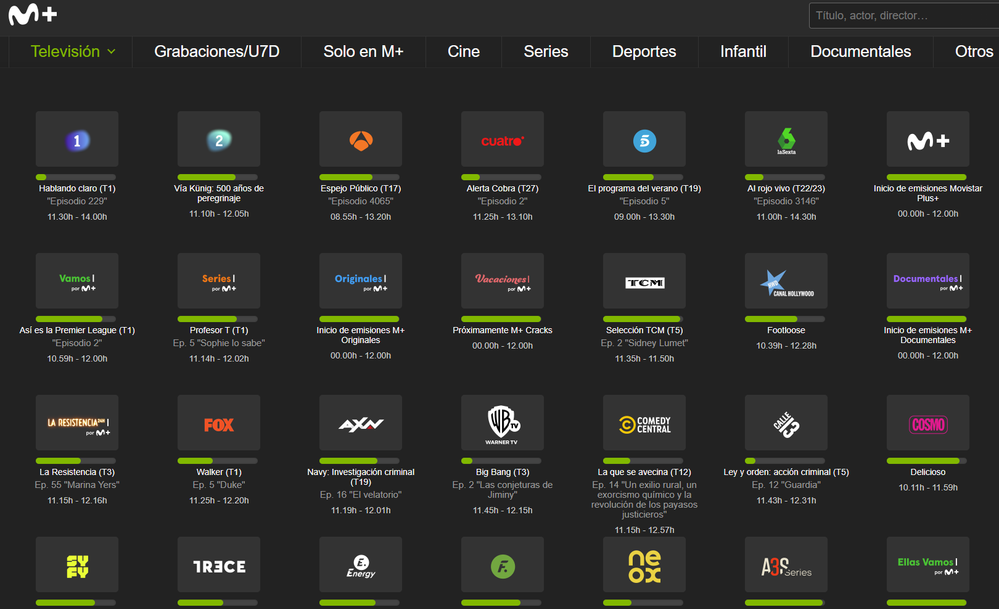Open the Comedy Central channel logo
Screen dimensions: 999x609
(x=645, y=424)
